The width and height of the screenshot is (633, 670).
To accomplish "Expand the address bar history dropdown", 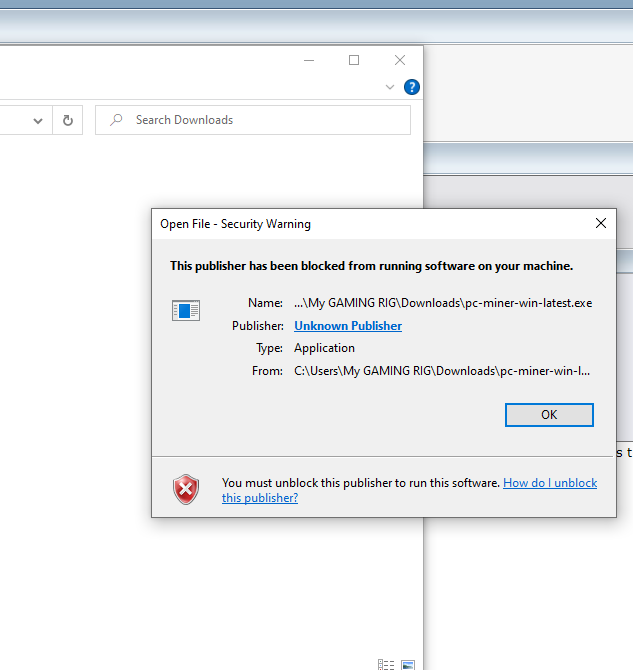I will click(38, 120).
